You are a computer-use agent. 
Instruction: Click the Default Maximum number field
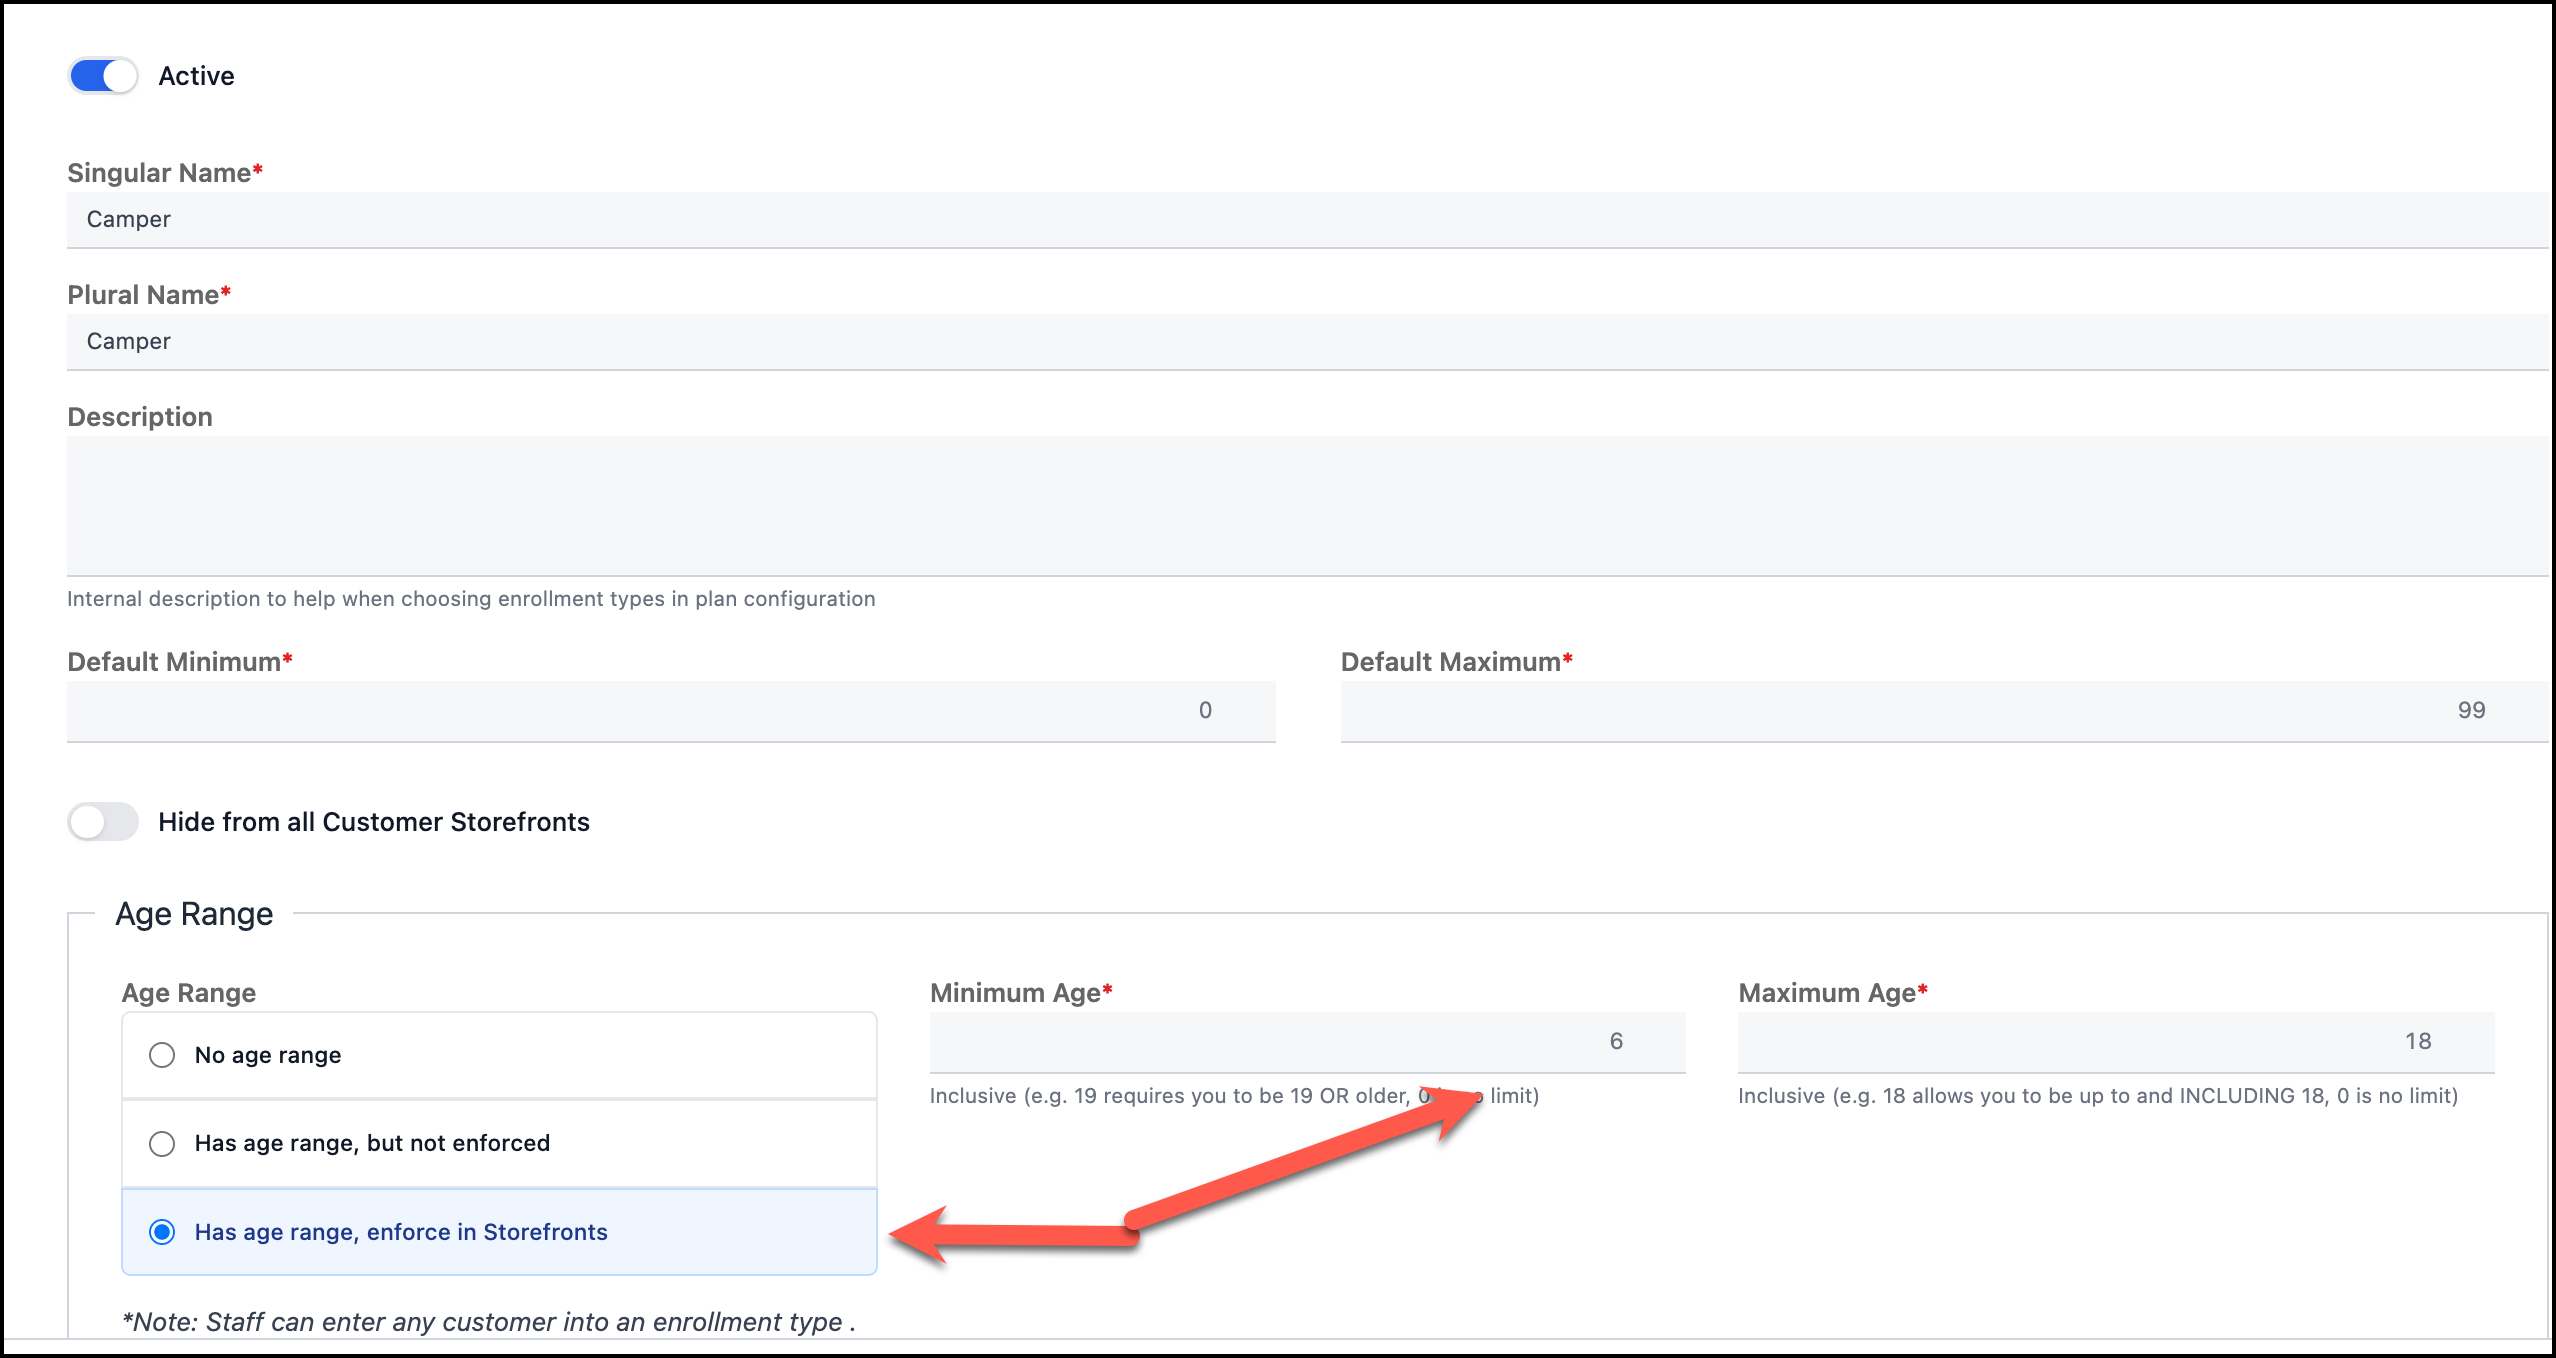[x=1940, y=711]
